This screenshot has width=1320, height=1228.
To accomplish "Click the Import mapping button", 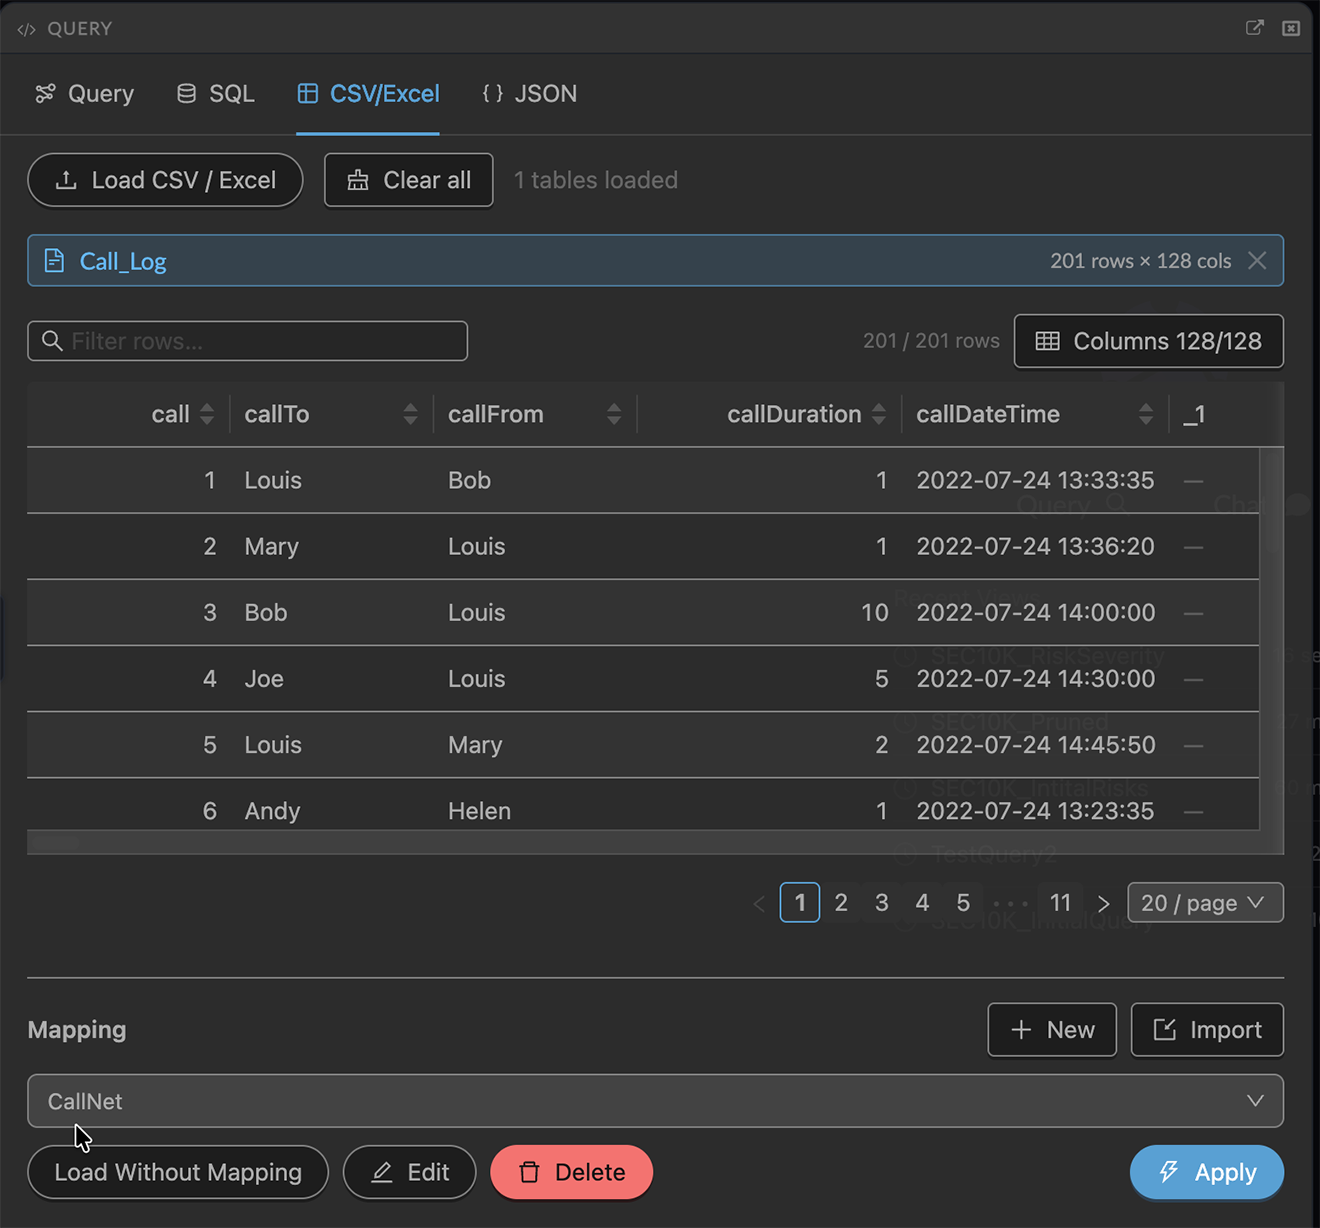I will pyautogui.click(x=1207, y=1030).
